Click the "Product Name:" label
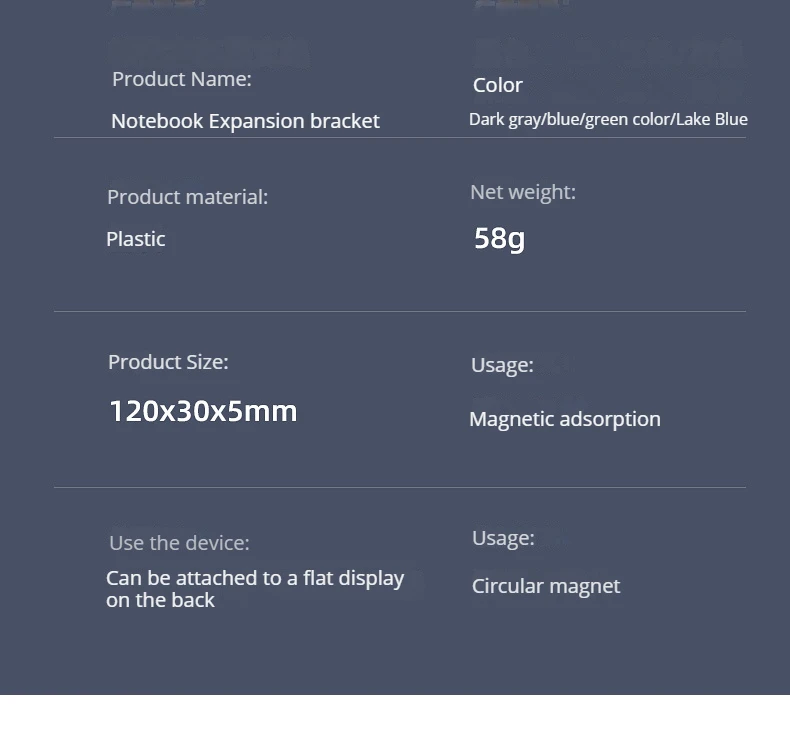This screenshot has width=790, height=736. coord(181,79)
